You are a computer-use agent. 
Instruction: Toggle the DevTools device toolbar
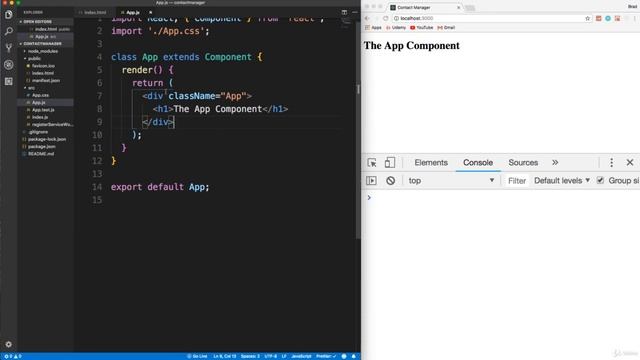[x=390, y=162]
